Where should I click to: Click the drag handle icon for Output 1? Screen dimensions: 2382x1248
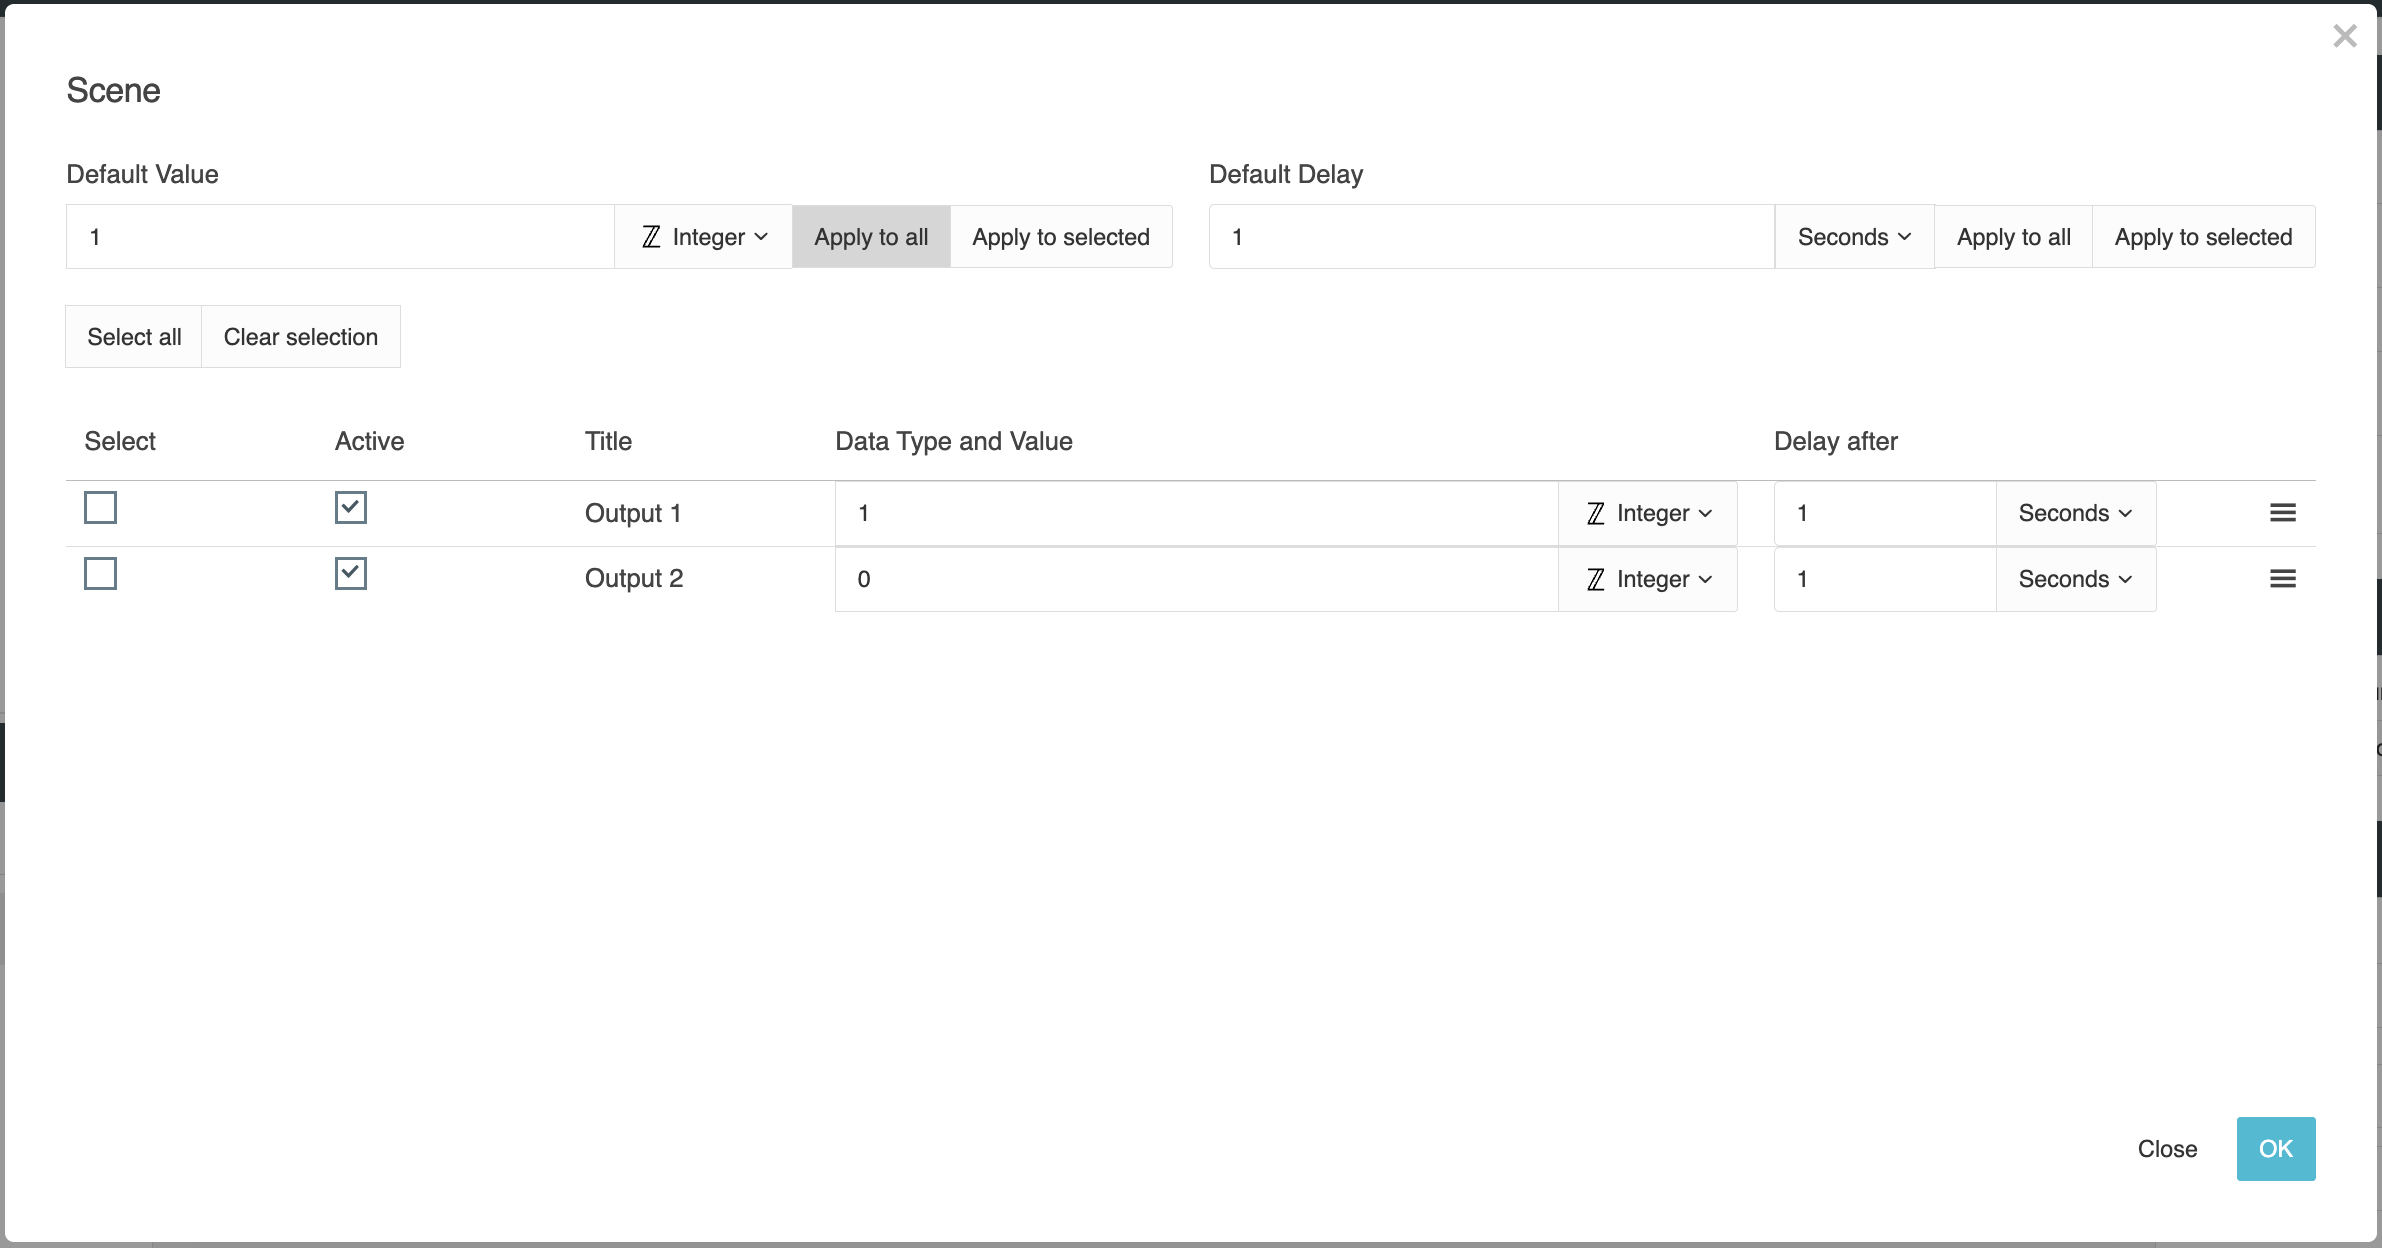[x=2282, y=513]
